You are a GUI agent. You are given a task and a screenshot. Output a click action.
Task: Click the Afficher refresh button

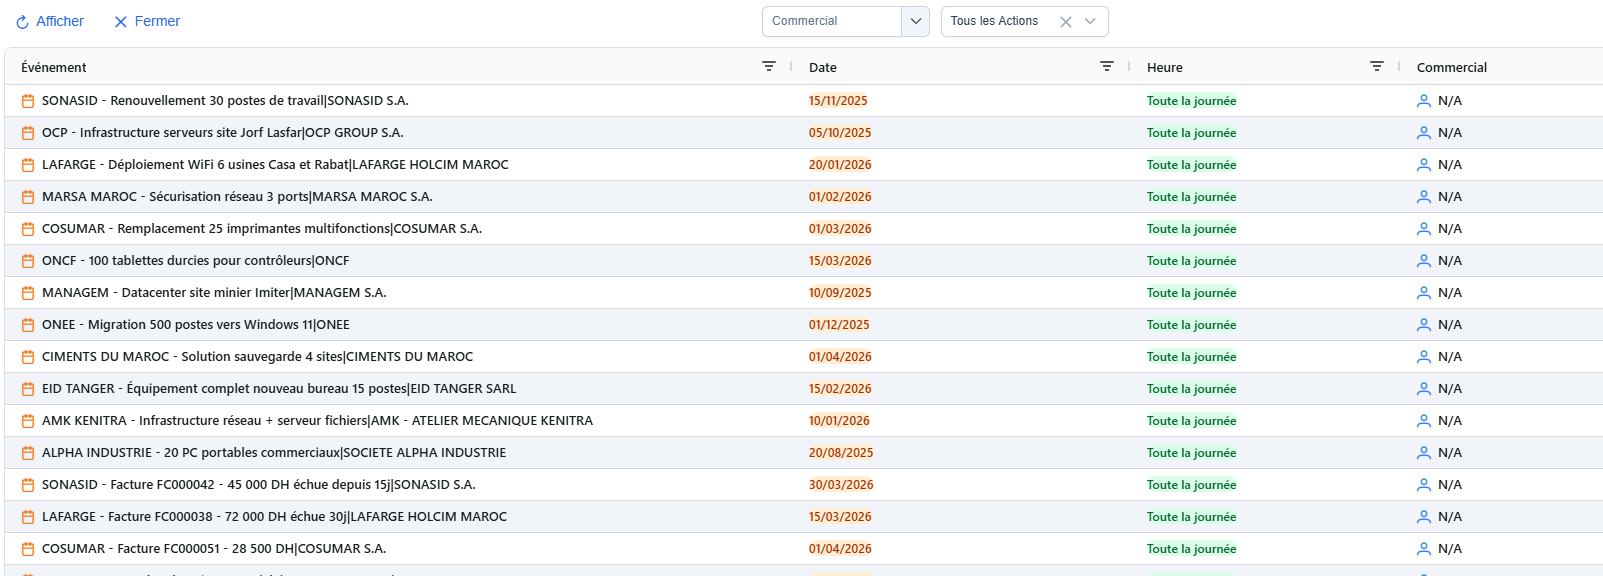point(50,21)
